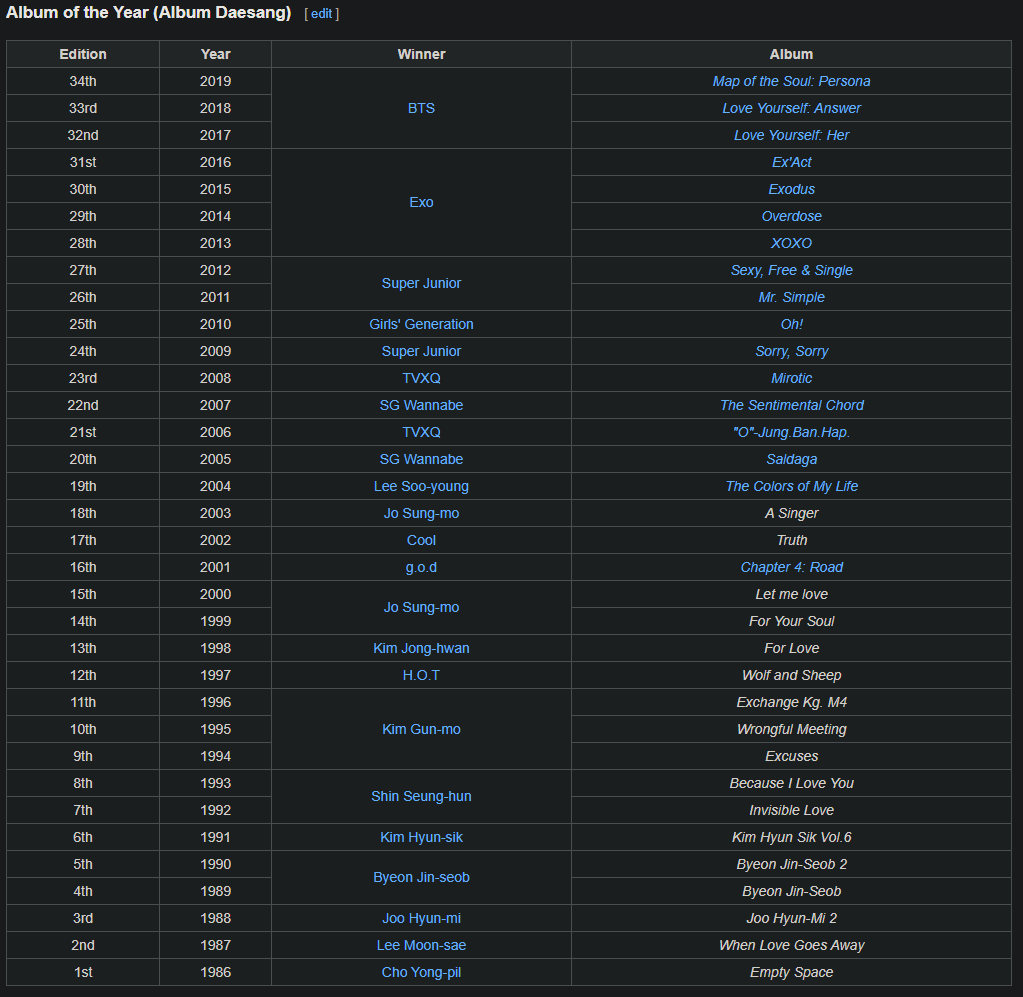This screenshot has height=997, width=1023.
Task: Open the Lee Moon-sae link
Action: pyautogui.click(x=421, y=945)
